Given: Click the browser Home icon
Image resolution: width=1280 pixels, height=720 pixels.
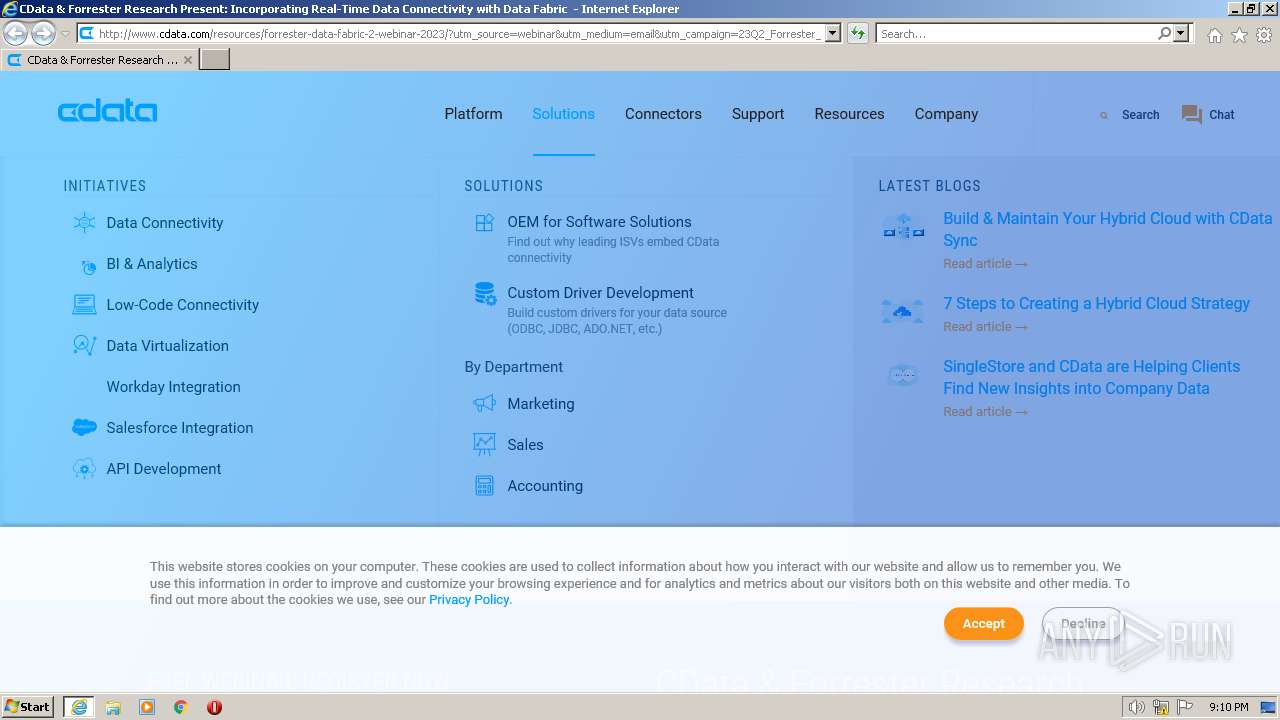Looking at the screenshot, I should pos(1214,35).
